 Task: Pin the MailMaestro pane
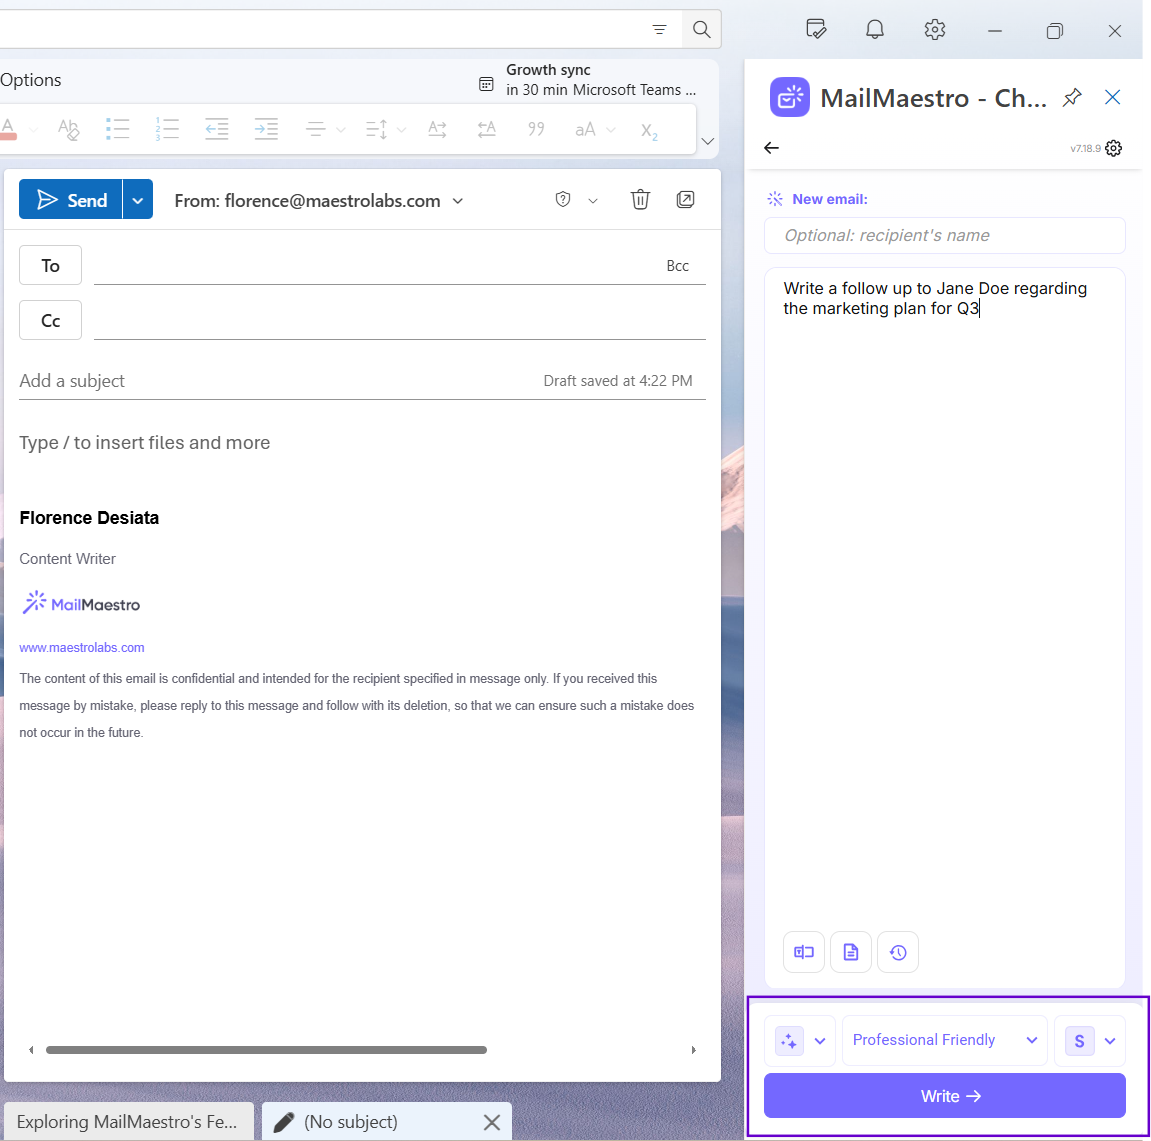(1072, 98)
